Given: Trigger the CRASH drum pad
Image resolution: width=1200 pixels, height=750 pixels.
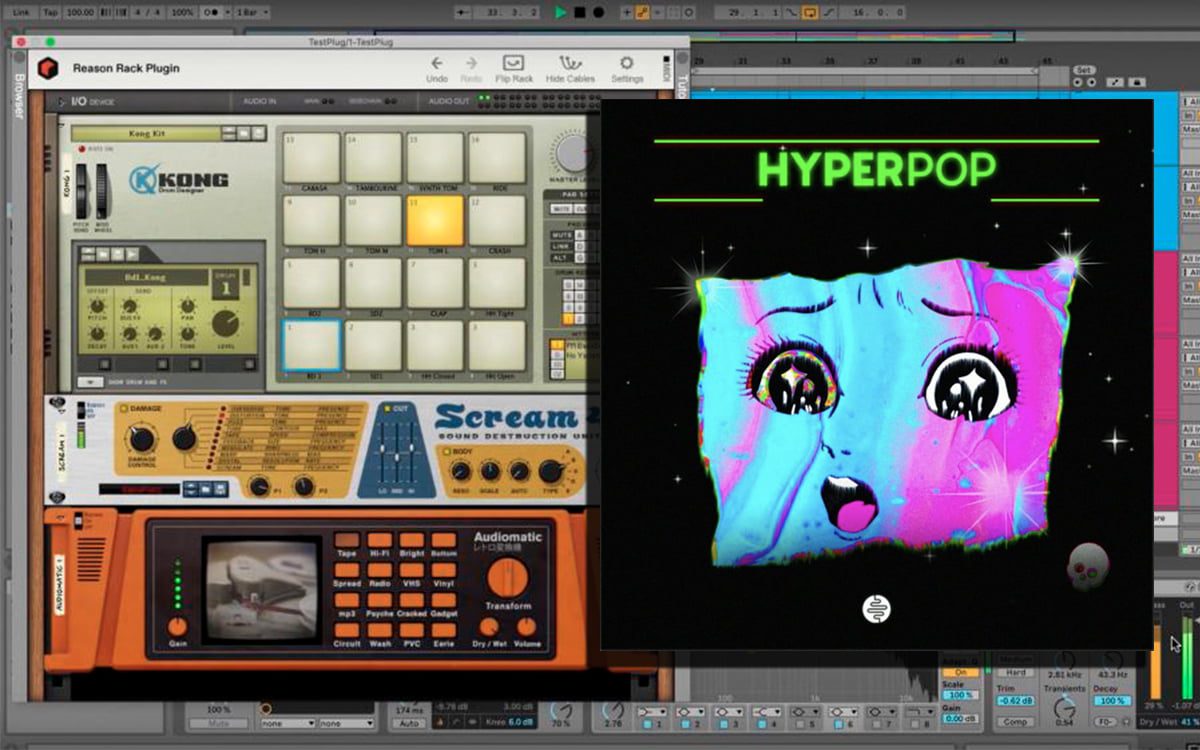Looking at the screenshot, I should click(497, 220).
